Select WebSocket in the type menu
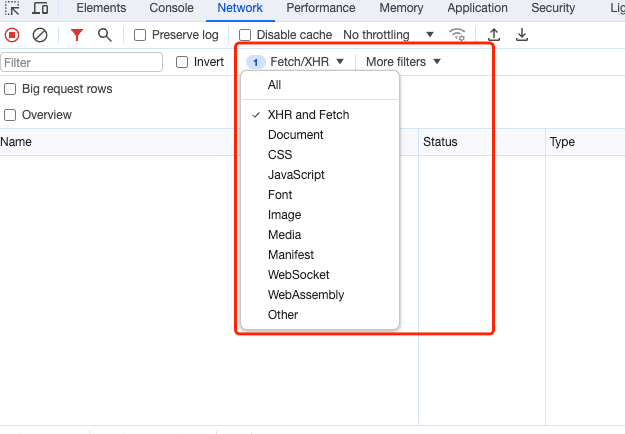625x434 pixels. 320,275
